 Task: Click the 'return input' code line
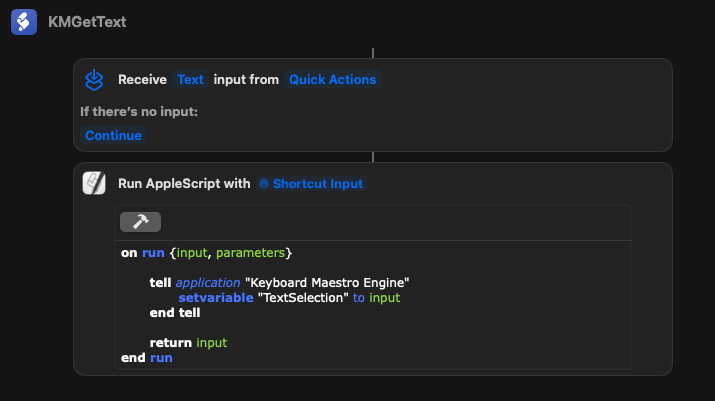188,343
